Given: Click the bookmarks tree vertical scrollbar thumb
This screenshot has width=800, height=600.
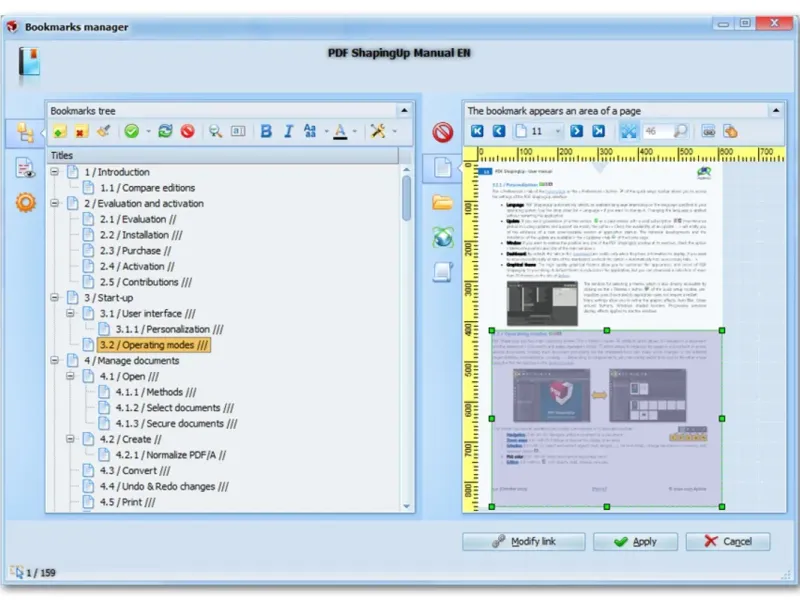Looking at the screenshot, I should pos(406,198).
